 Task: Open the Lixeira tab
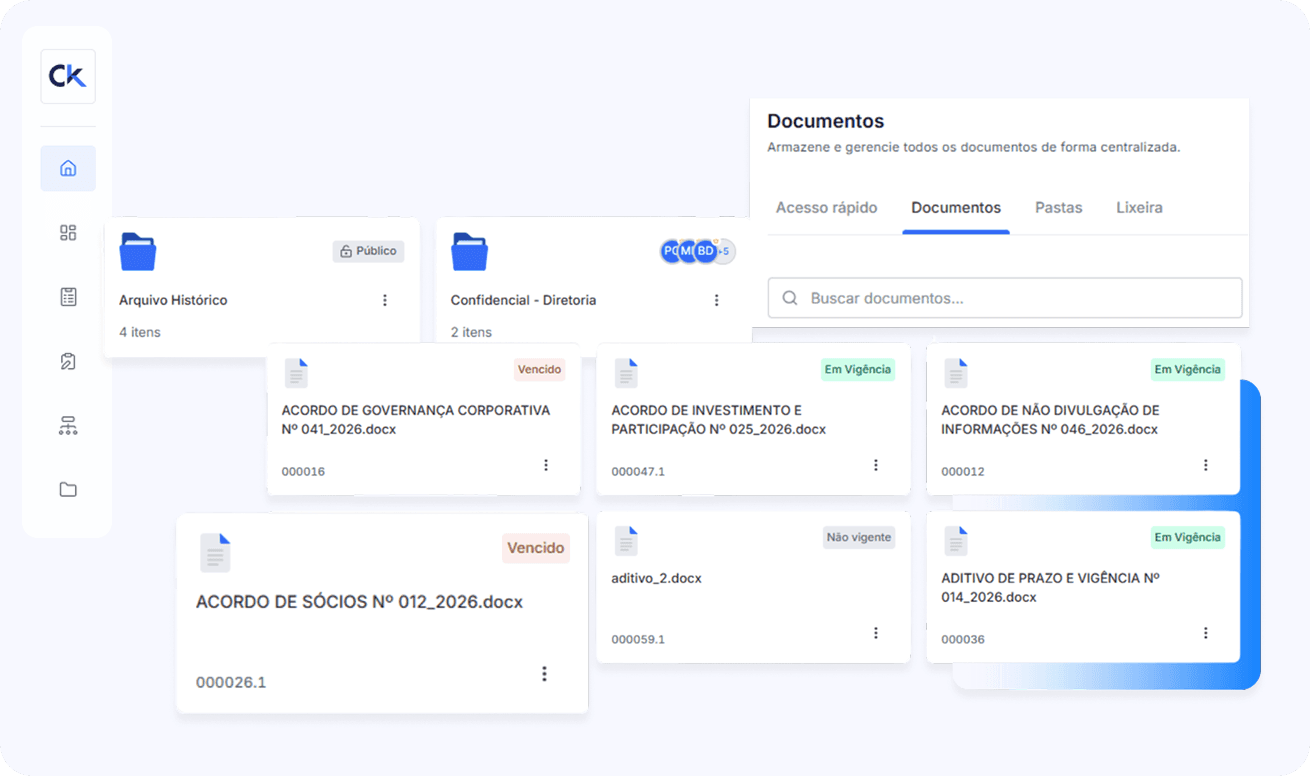1139,208
